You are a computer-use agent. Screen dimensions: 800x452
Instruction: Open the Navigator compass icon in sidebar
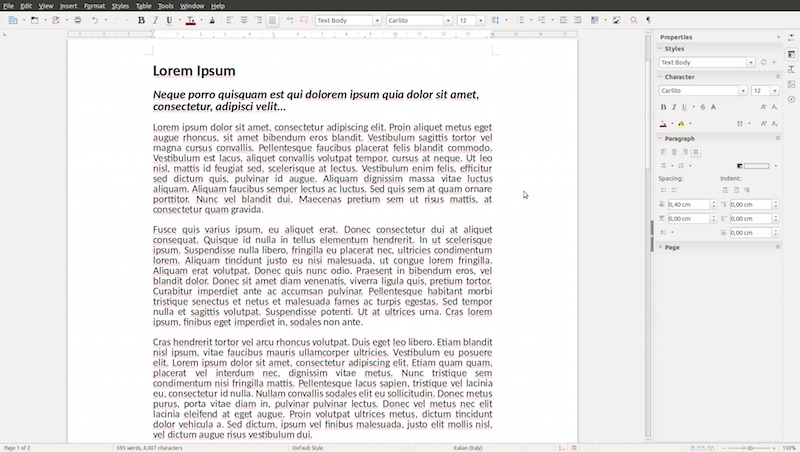[x=791, y=99]
